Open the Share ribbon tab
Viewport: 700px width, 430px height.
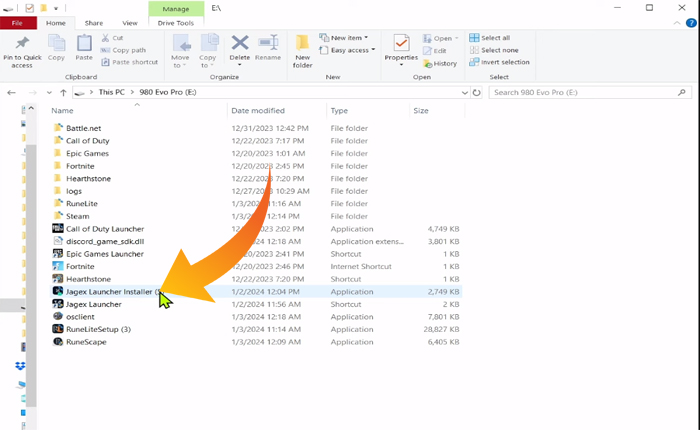[x=93, y=22]
